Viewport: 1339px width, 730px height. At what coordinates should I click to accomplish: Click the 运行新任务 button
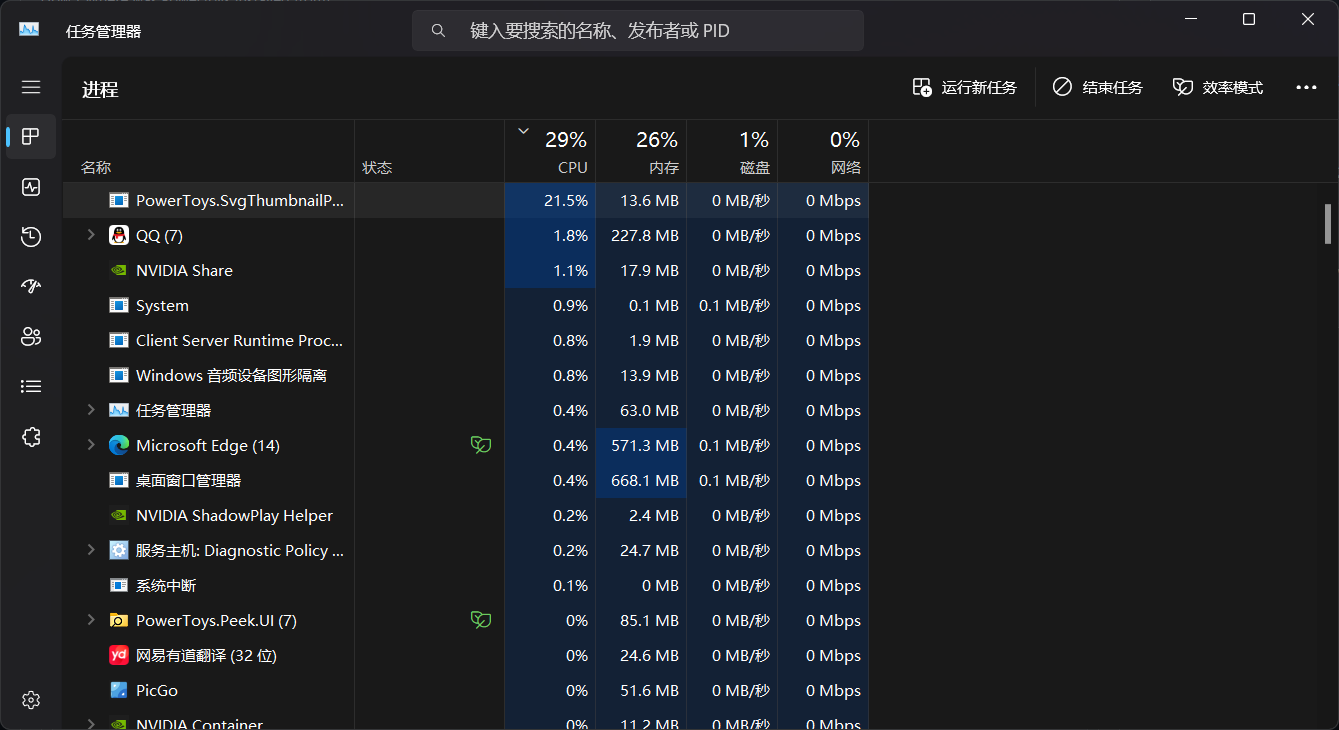963,87
